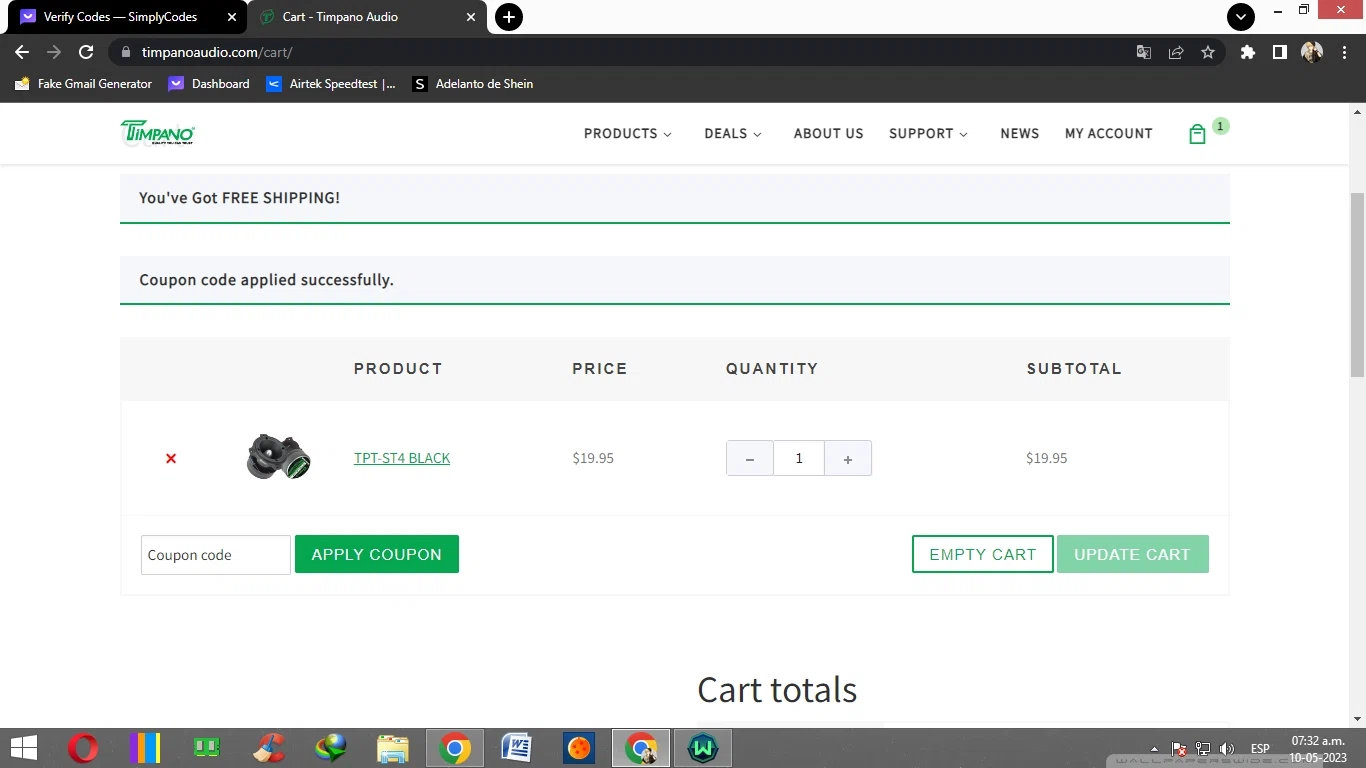Close the Verify Codes SimplyCodes tab

[231, 17]
